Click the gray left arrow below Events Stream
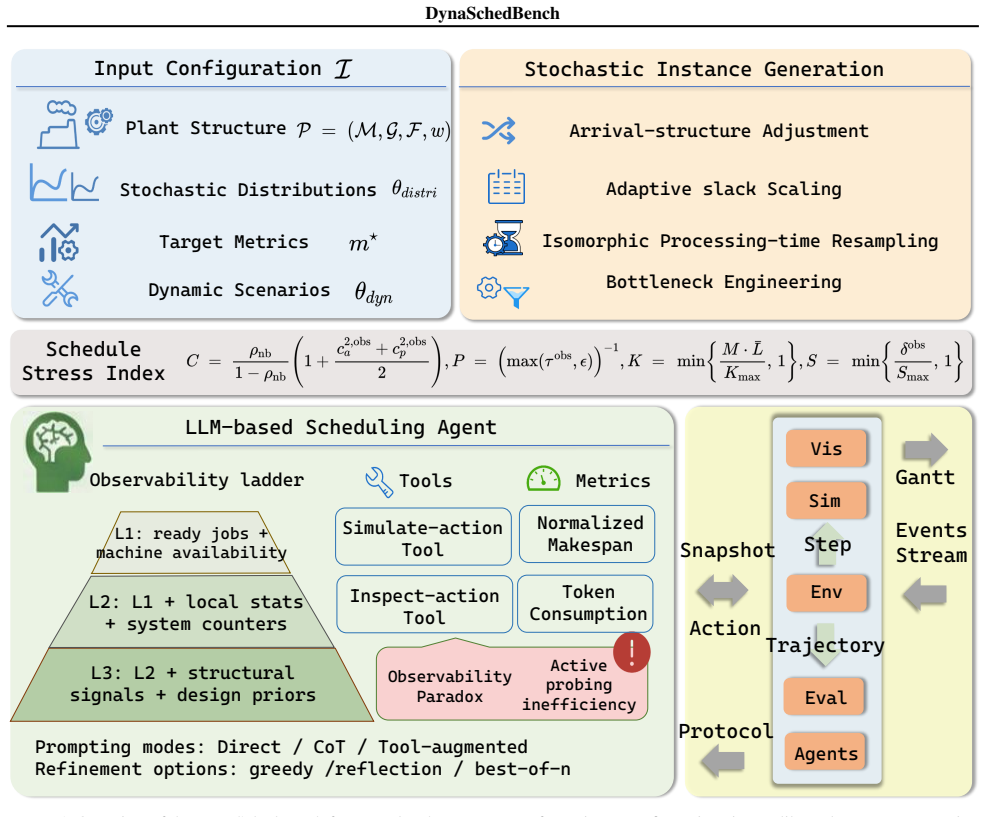985x817 pixels. 925,594
